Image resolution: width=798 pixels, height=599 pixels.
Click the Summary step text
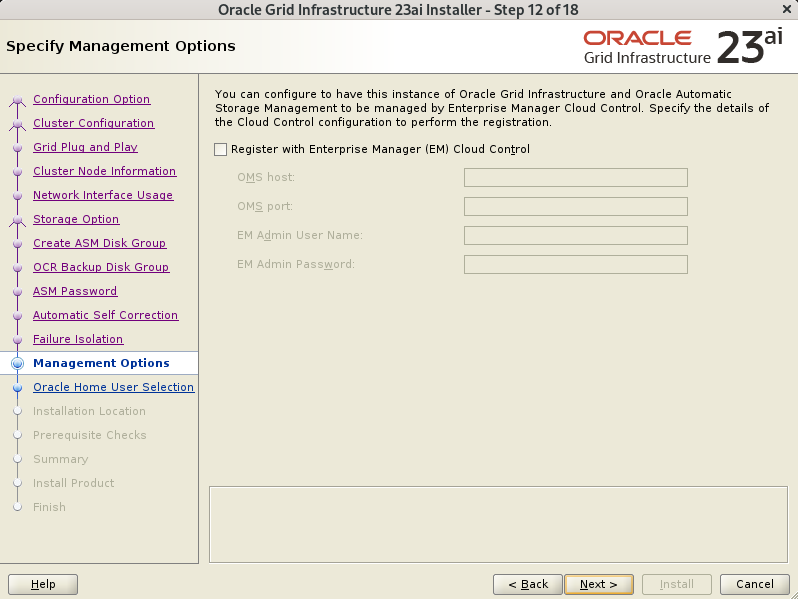(61, 459)
